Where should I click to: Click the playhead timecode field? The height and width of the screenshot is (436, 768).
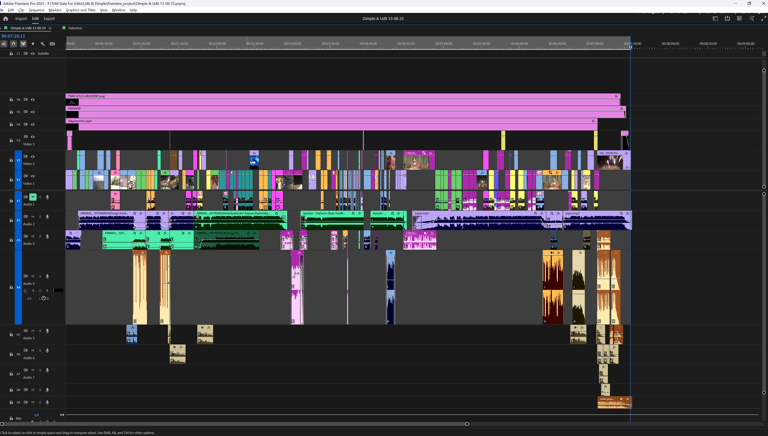tap(13, 36)
